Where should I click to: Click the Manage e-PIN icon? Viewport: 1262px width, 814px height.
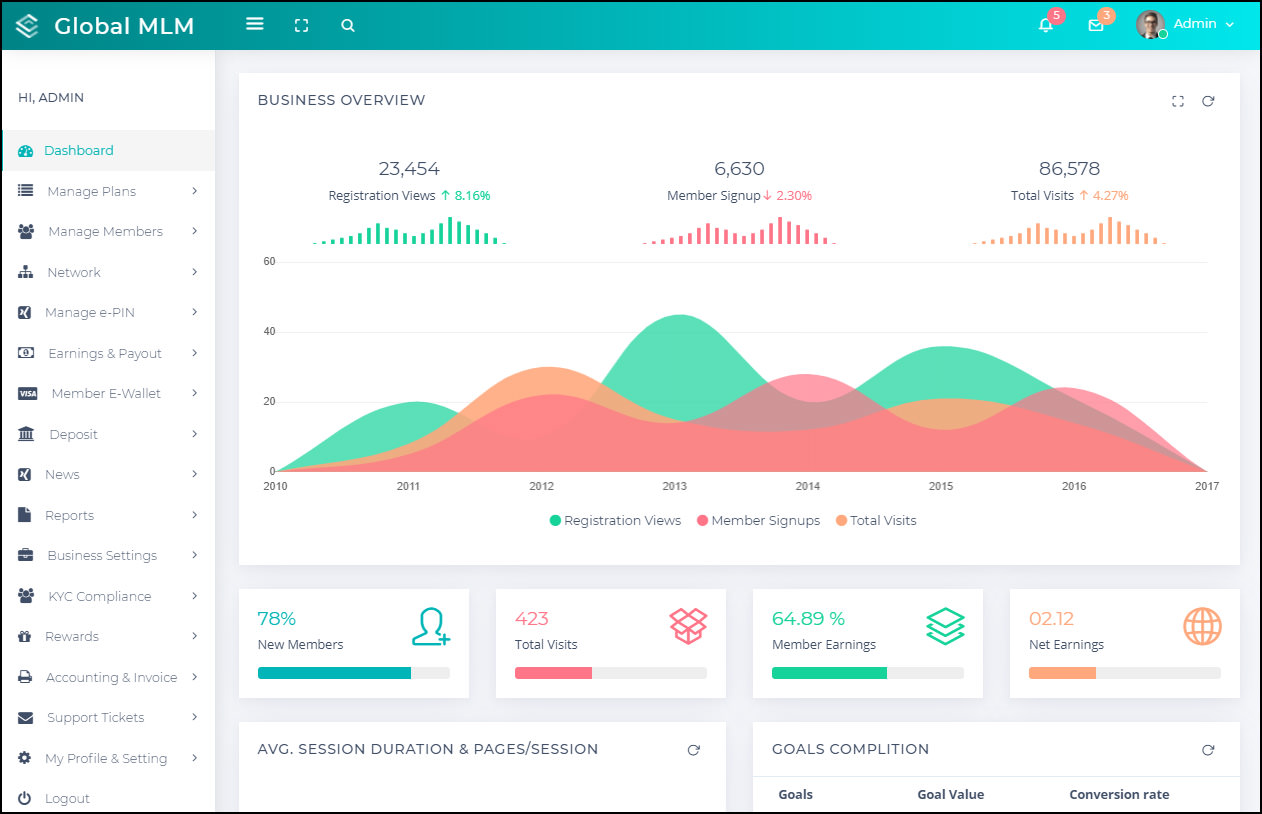(x=25, y=313)
